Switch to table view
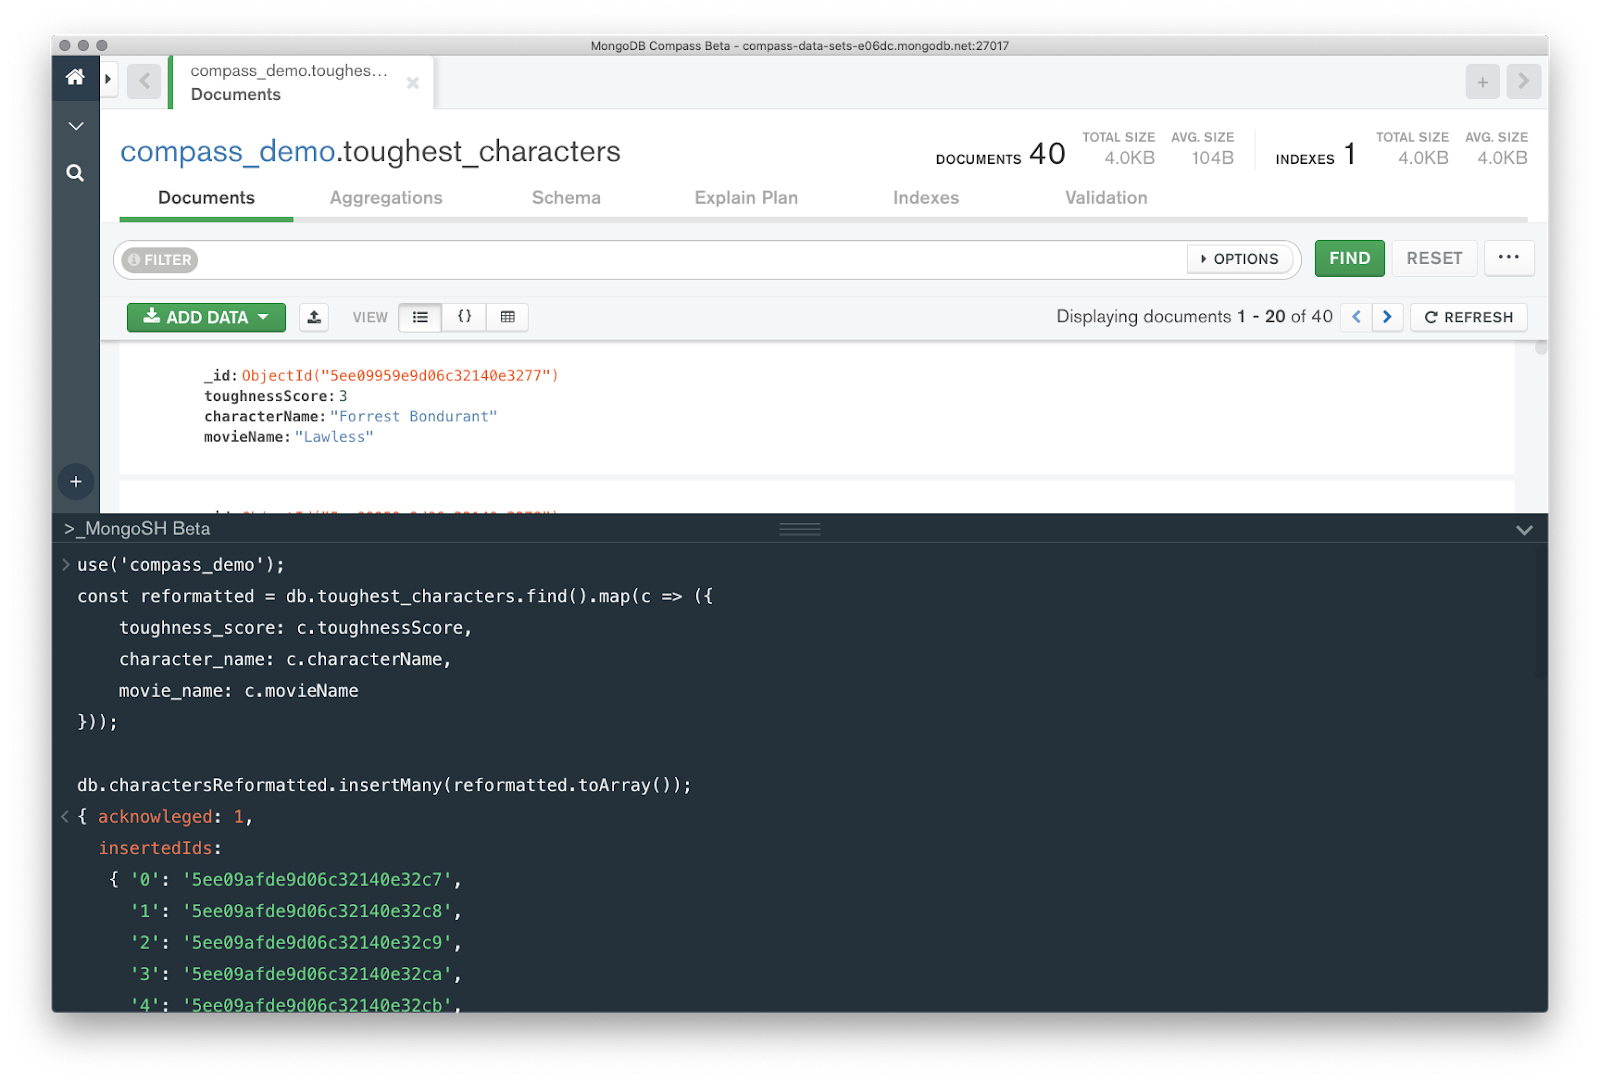Viewport: 1600px width, 1081px height. click(x=508, y=317)
